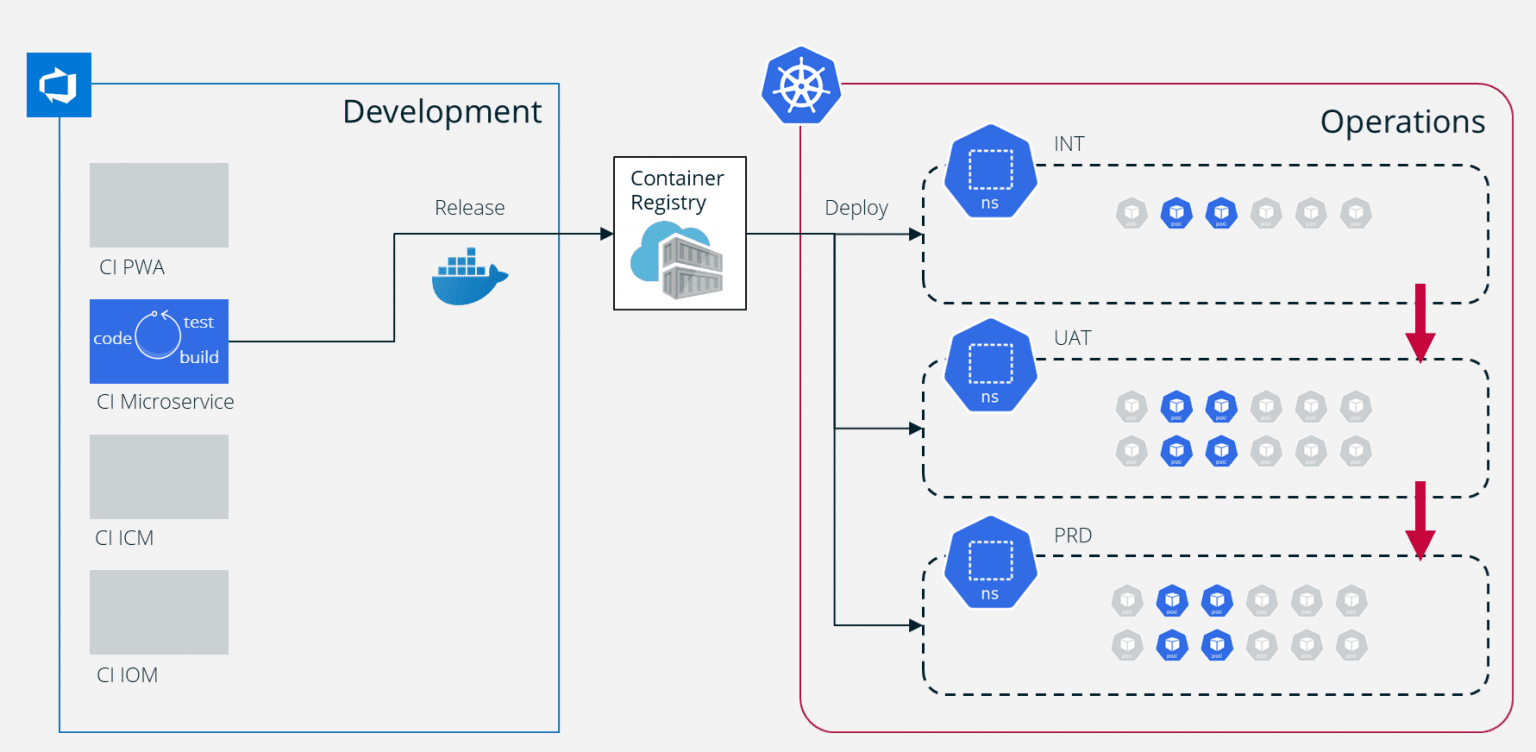Switch to the Operations section

pyautogui.click(x=1404, y=122)
